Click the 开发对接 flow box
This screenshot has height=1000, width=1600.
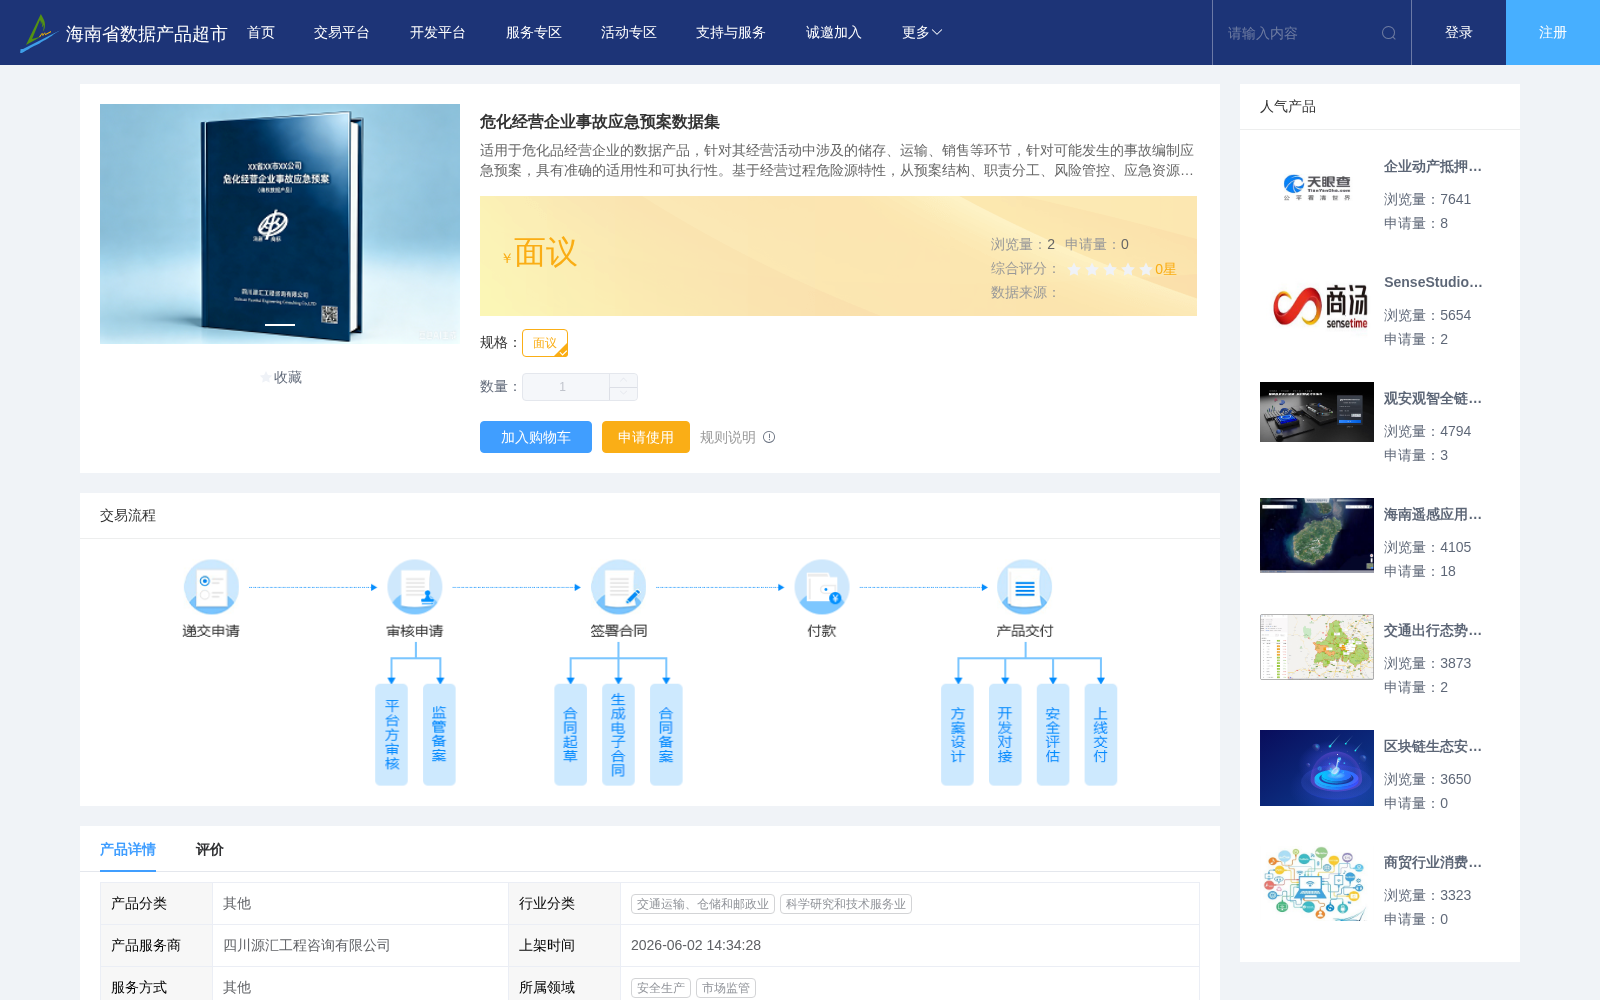(1005, 735)
